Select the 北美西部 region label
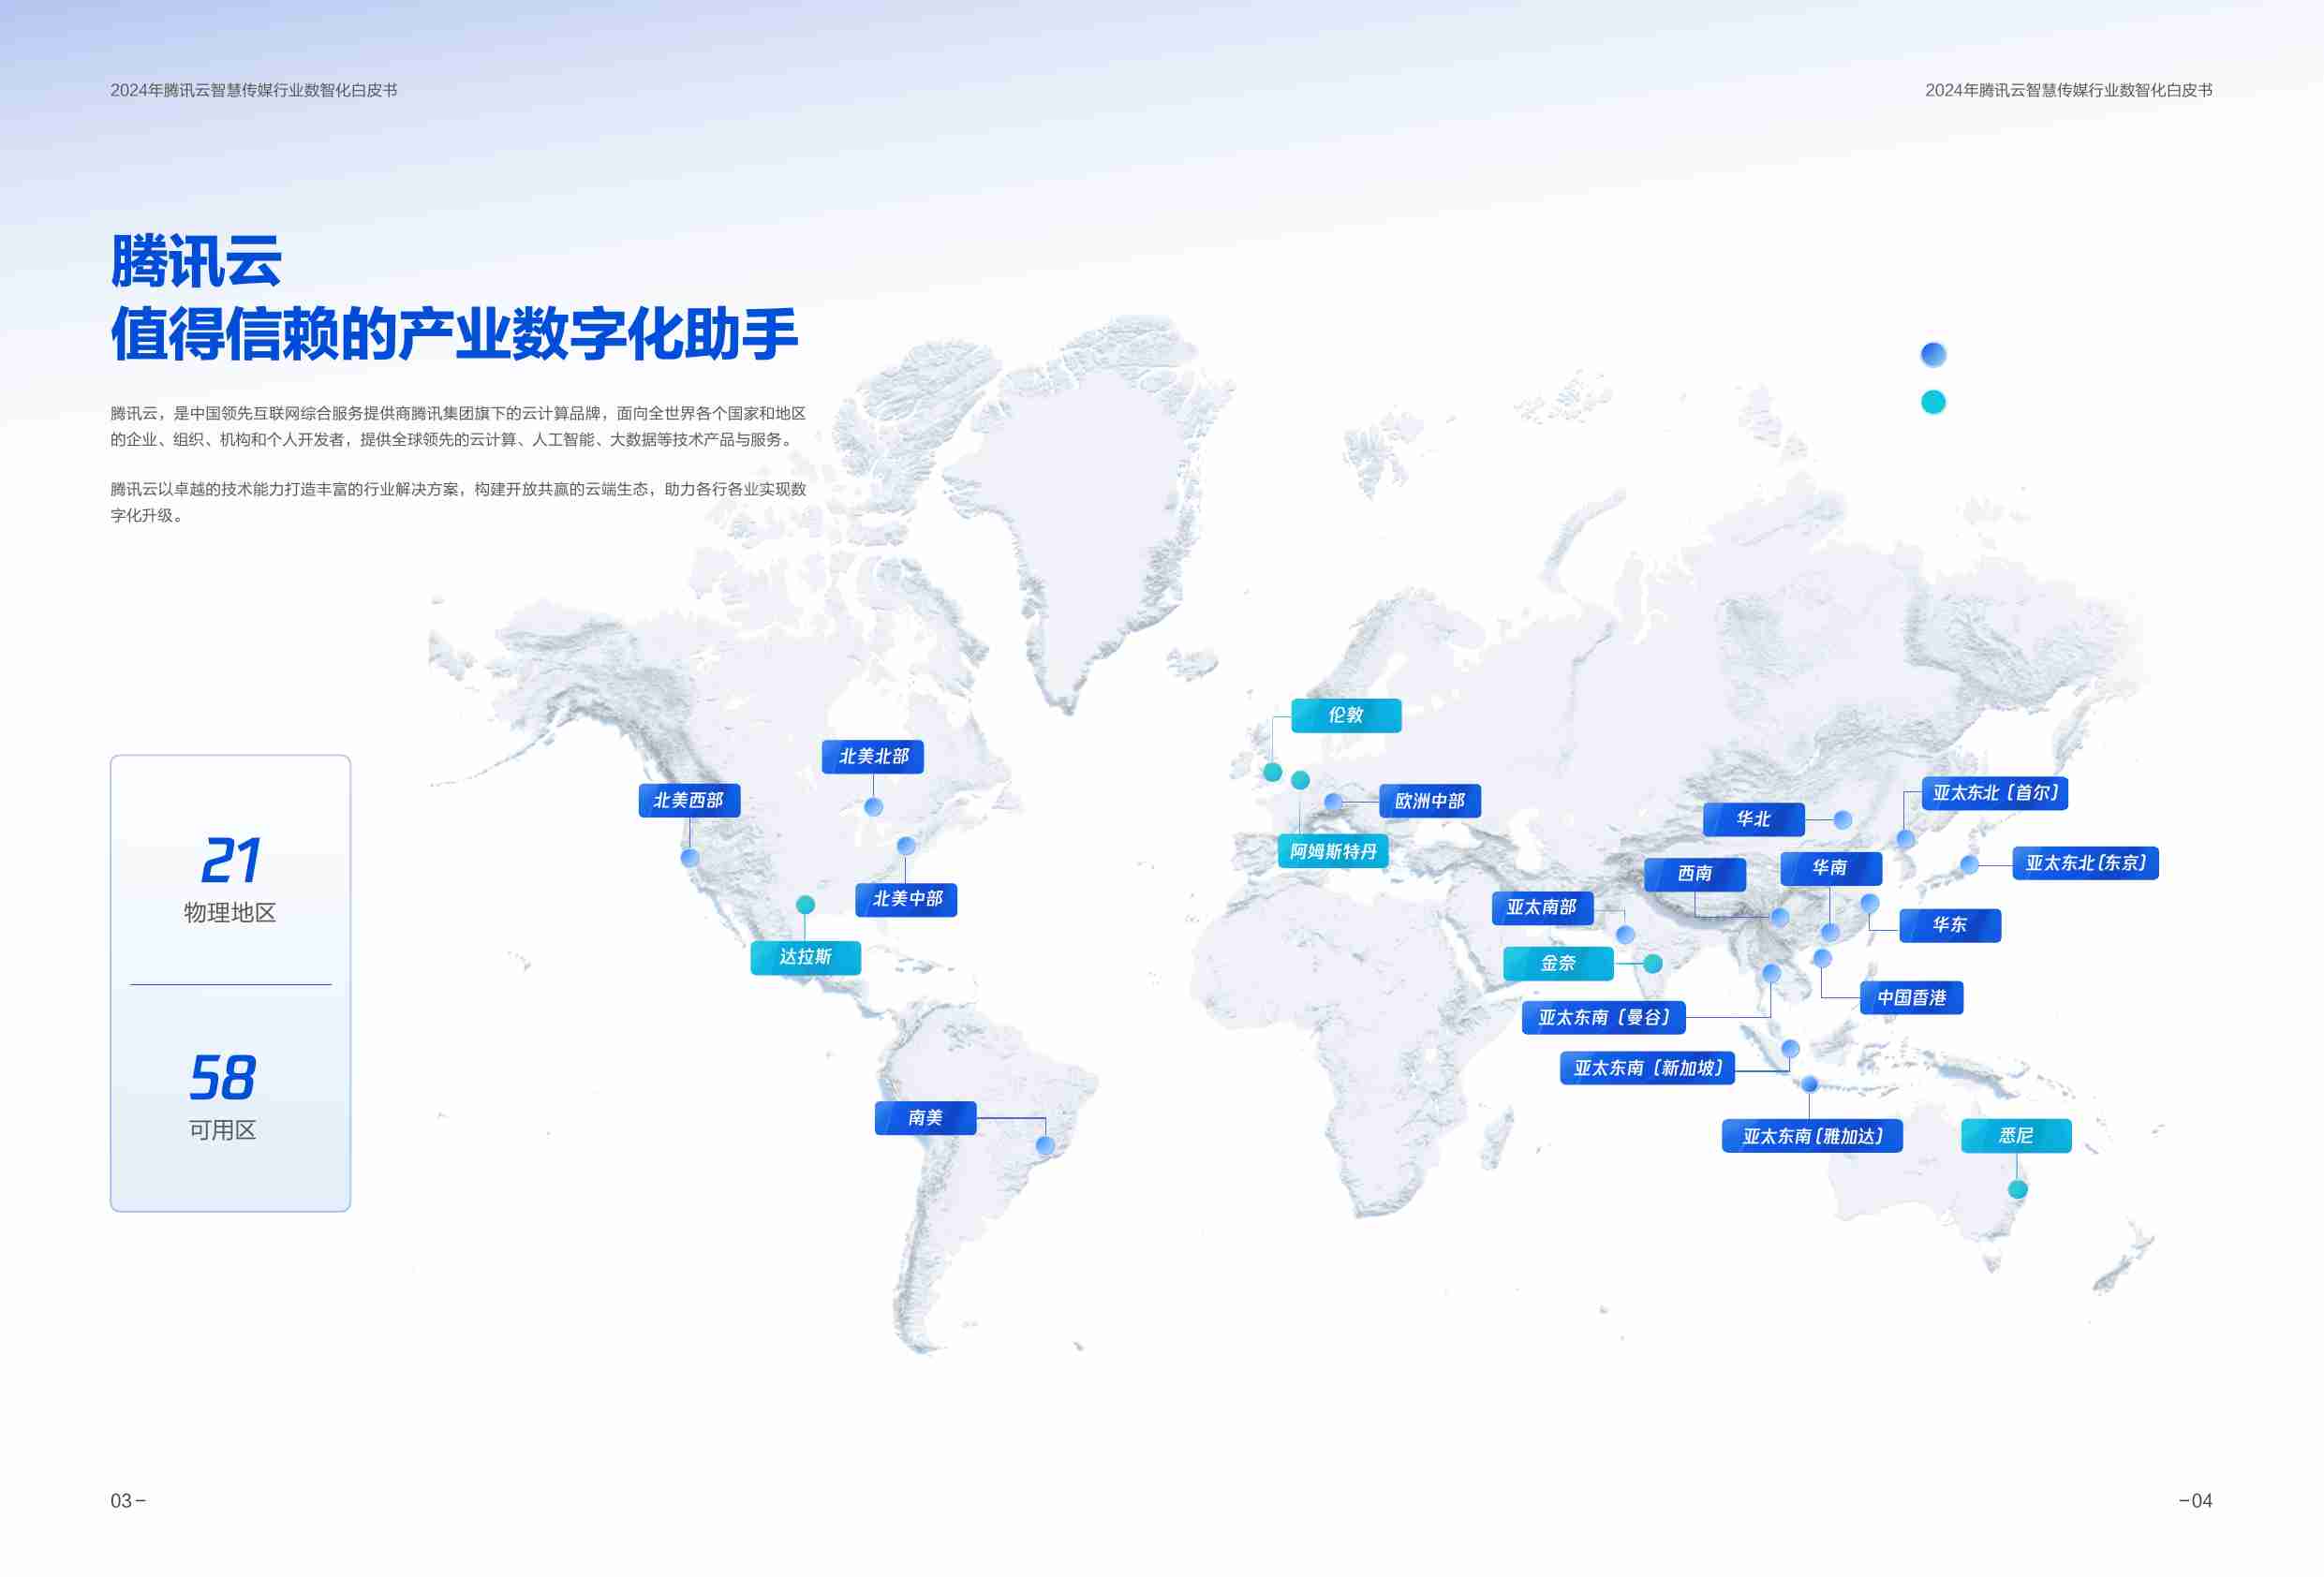This screenshot has width=2324, height=1577. 689,800
